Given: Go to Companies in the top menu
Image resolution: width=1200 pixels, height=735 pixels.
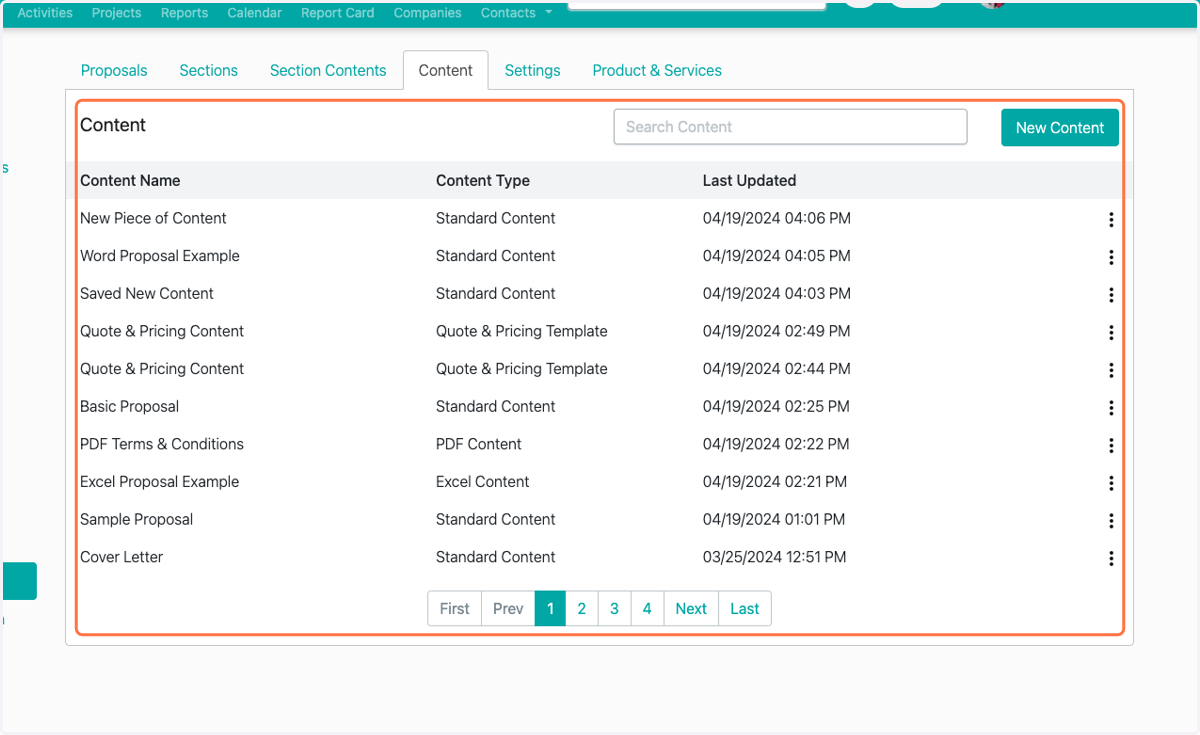Looking at the screenshot, I should click(428, 13).
